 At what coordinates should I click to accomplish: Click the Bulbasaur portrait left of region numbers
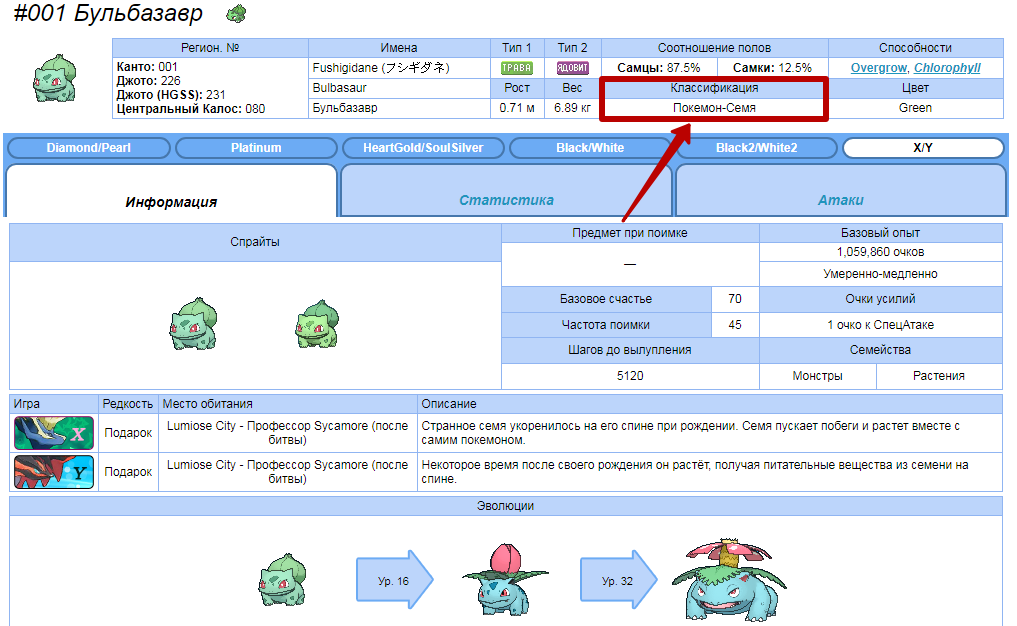[x=55, y=78]
